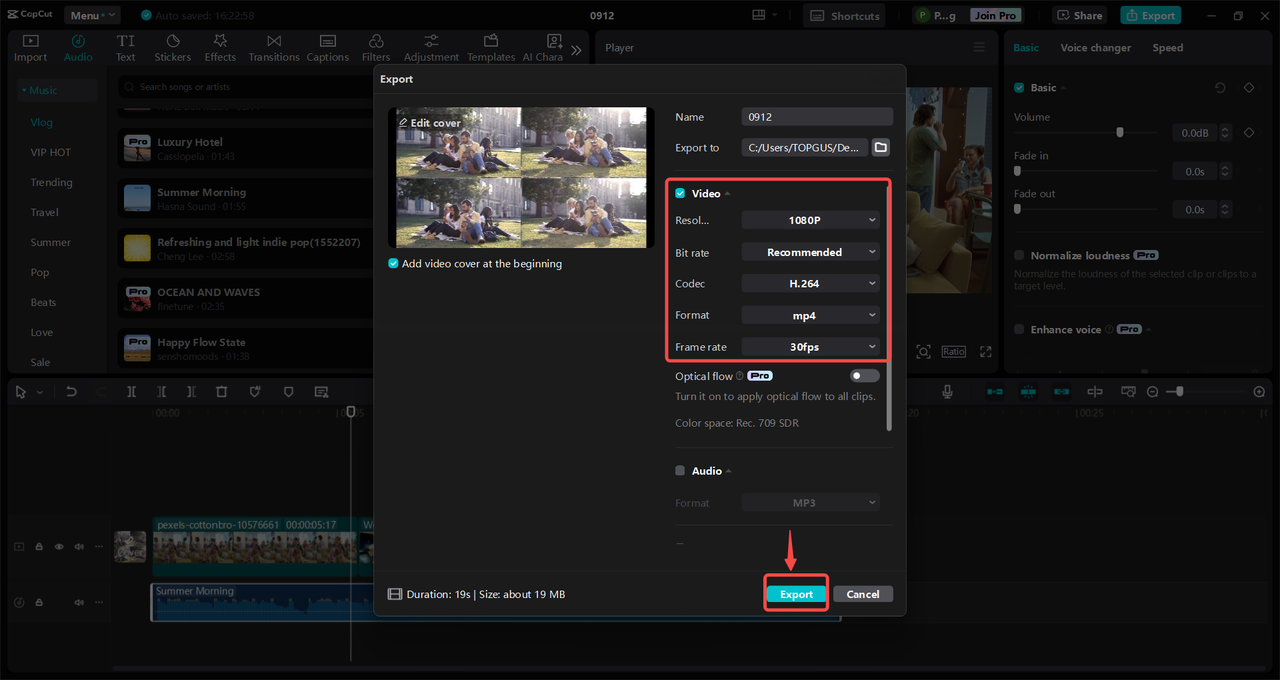Toggle the Optical flow switch
The height and width of the screenshot is (680, 1280).
click(x=865, y=376)
